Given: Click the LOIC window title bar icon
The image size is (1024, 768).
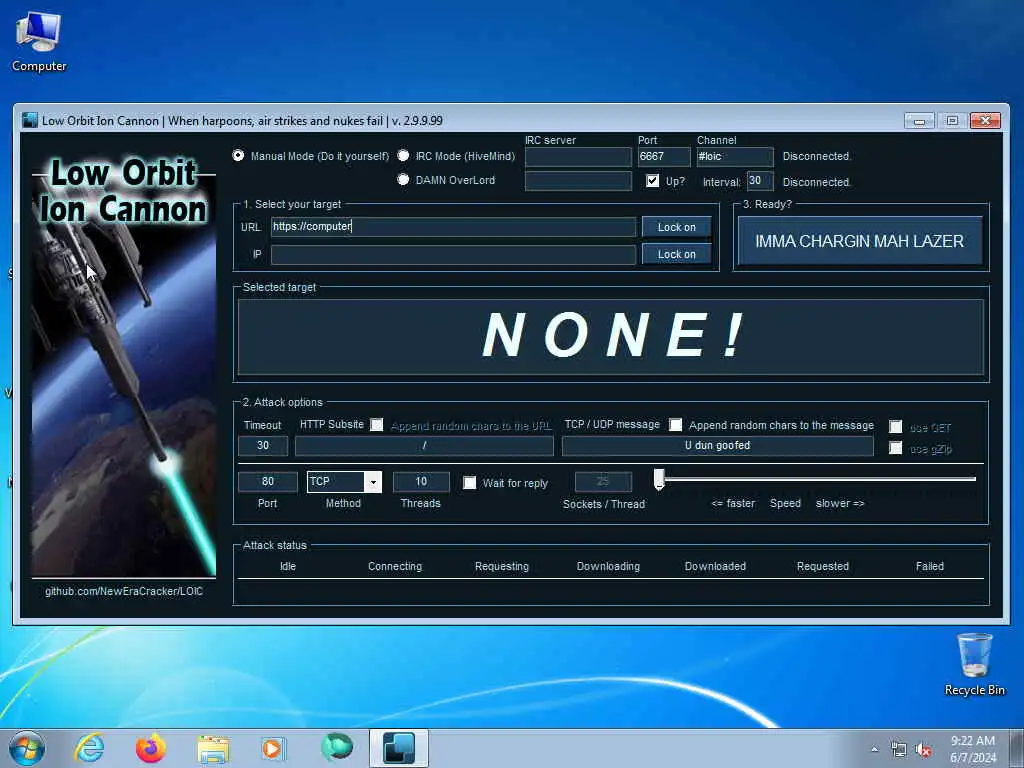Looking at the screenshot, I should click(30, 120).
